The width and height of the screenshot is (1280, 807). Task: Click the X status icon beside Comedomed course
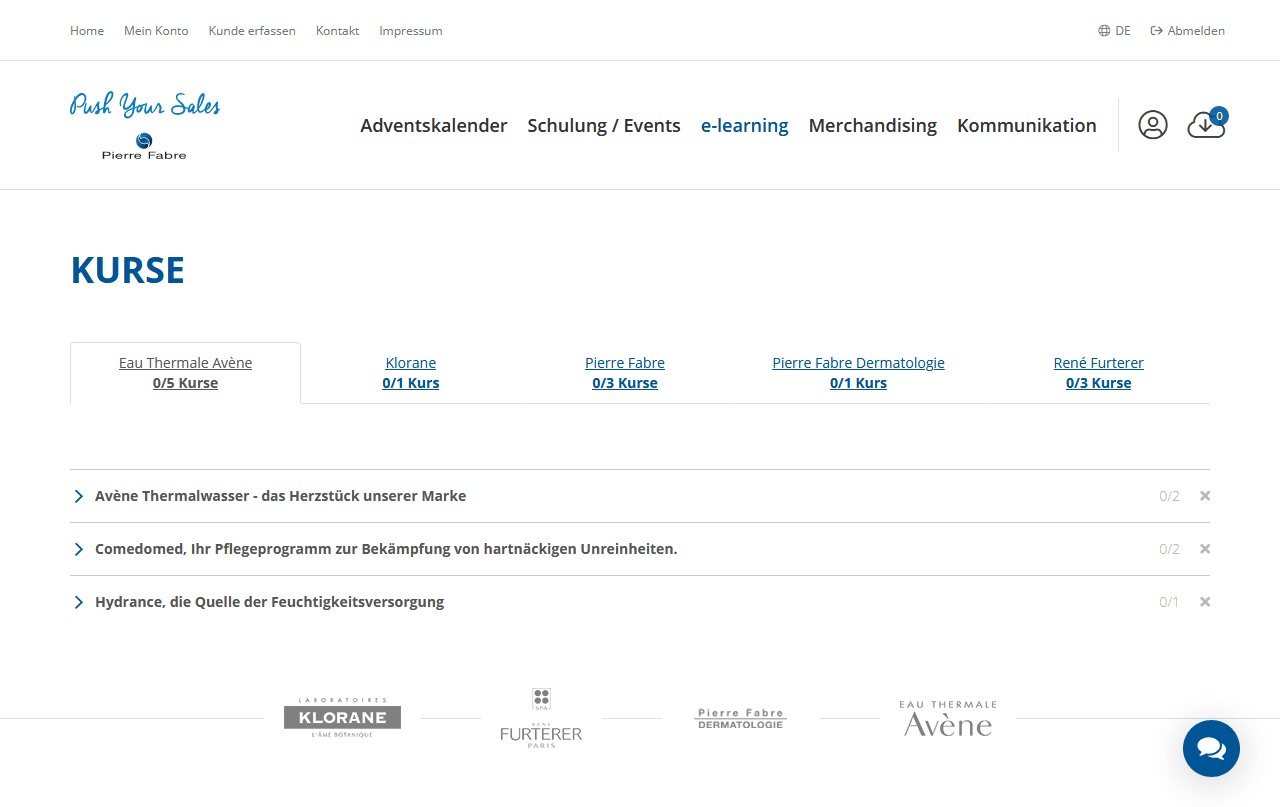[x=1205, y=549]
